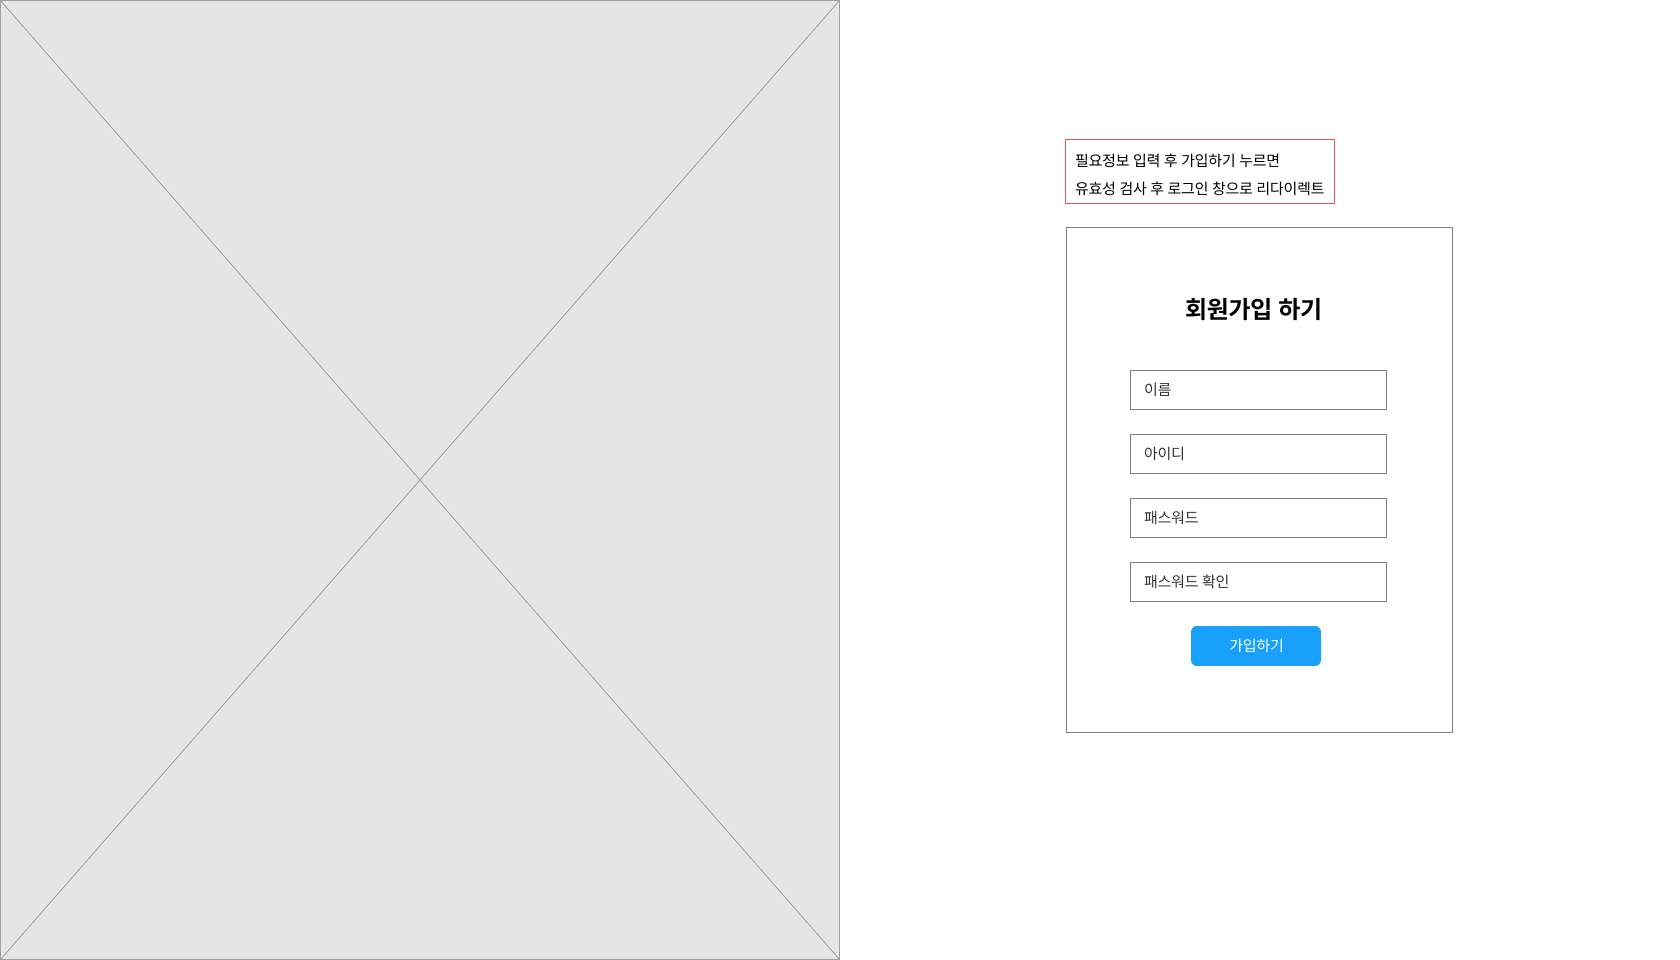Click the note line '필요정보 입력 후 가입하기 누르면'
This screenshot has width=1680, height=960.
(x=1177, y=160)
